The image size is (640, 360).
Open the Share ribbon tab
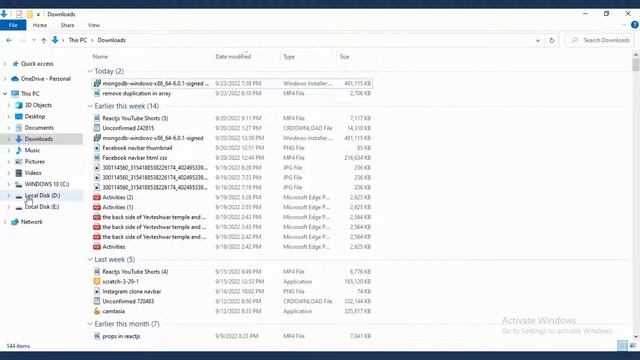pos(67,25)
